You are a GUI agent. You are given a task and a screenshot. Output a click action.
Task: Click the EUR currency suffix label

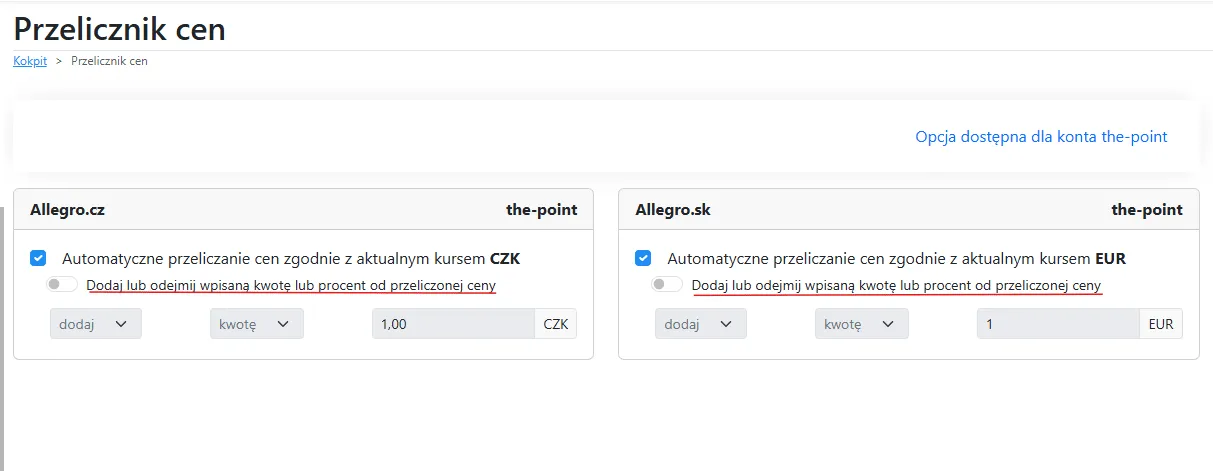[x=1161, y=324]
